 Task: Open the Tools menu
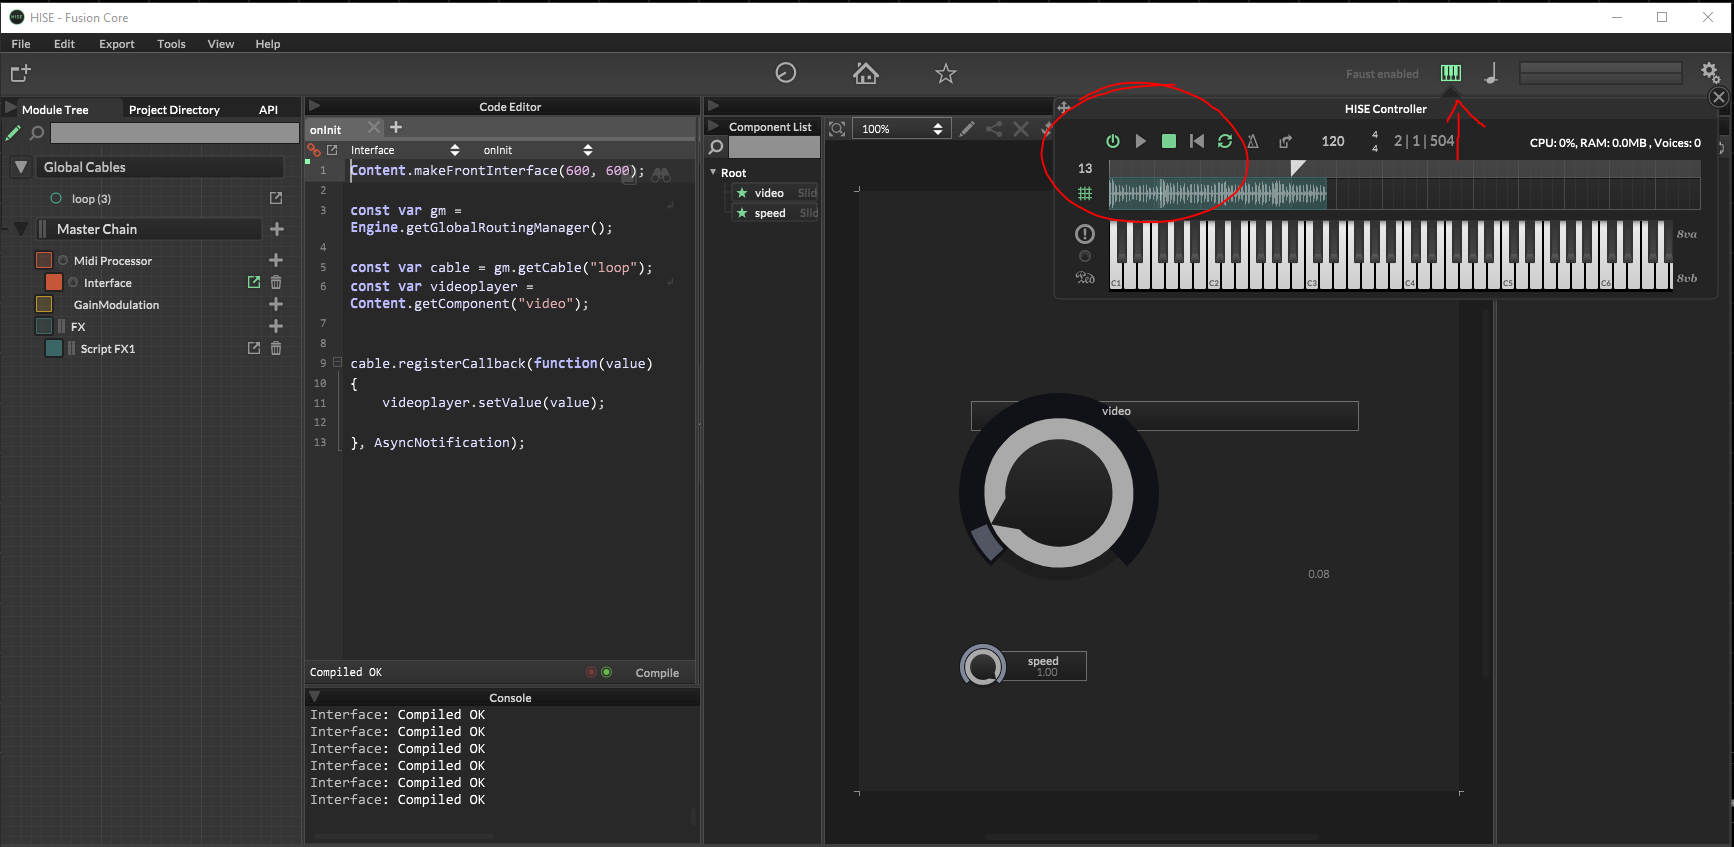[171, 44]
